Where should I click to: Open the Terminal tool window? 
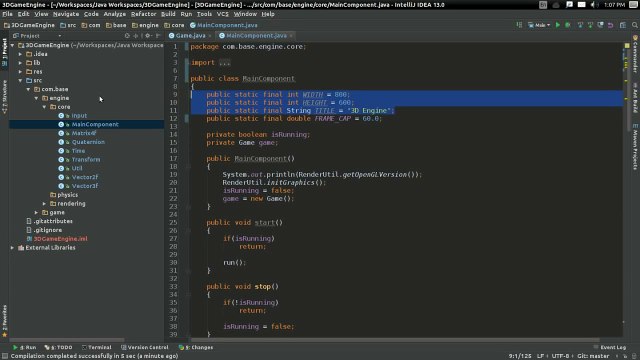pos(96,347)
